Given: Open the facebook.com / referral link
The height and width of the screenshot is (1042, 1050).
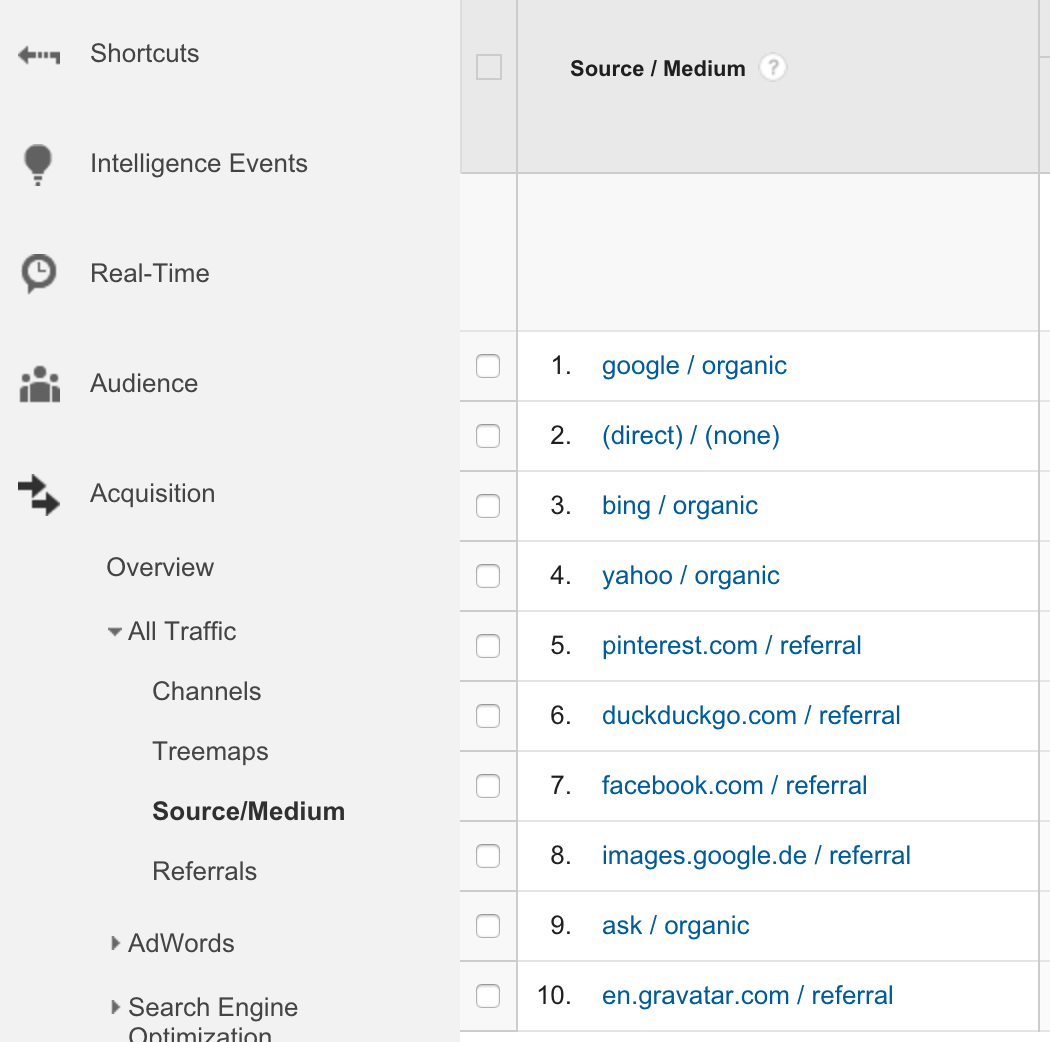Looking at the screenshot, I should pos(735,786).
